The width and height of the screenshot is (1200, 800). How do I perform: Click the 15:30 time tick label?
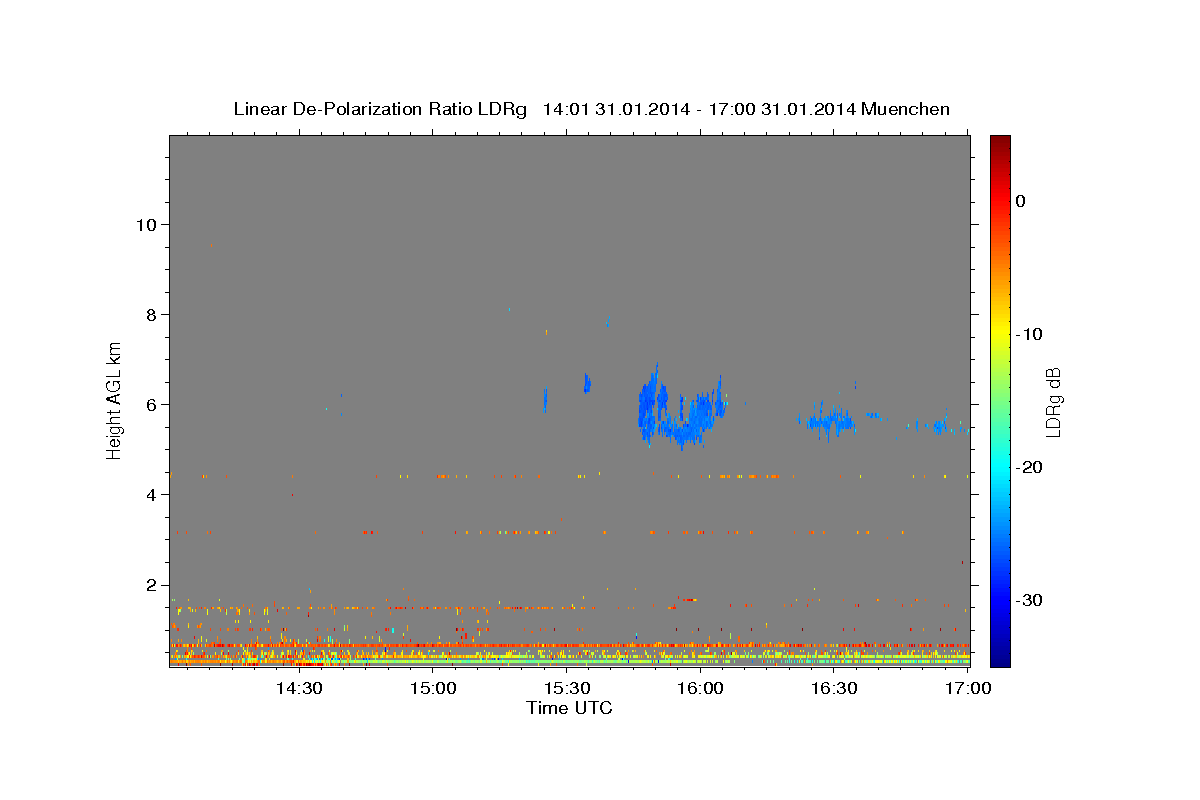tap(567, 689)
